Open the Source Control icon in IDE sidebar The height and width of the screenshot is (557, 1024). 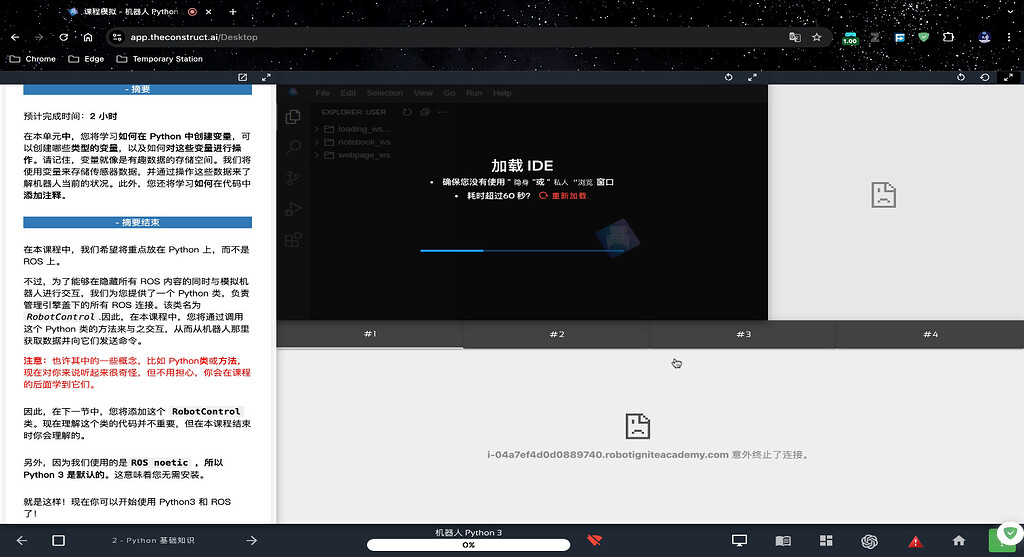click(x=293, y=178)
